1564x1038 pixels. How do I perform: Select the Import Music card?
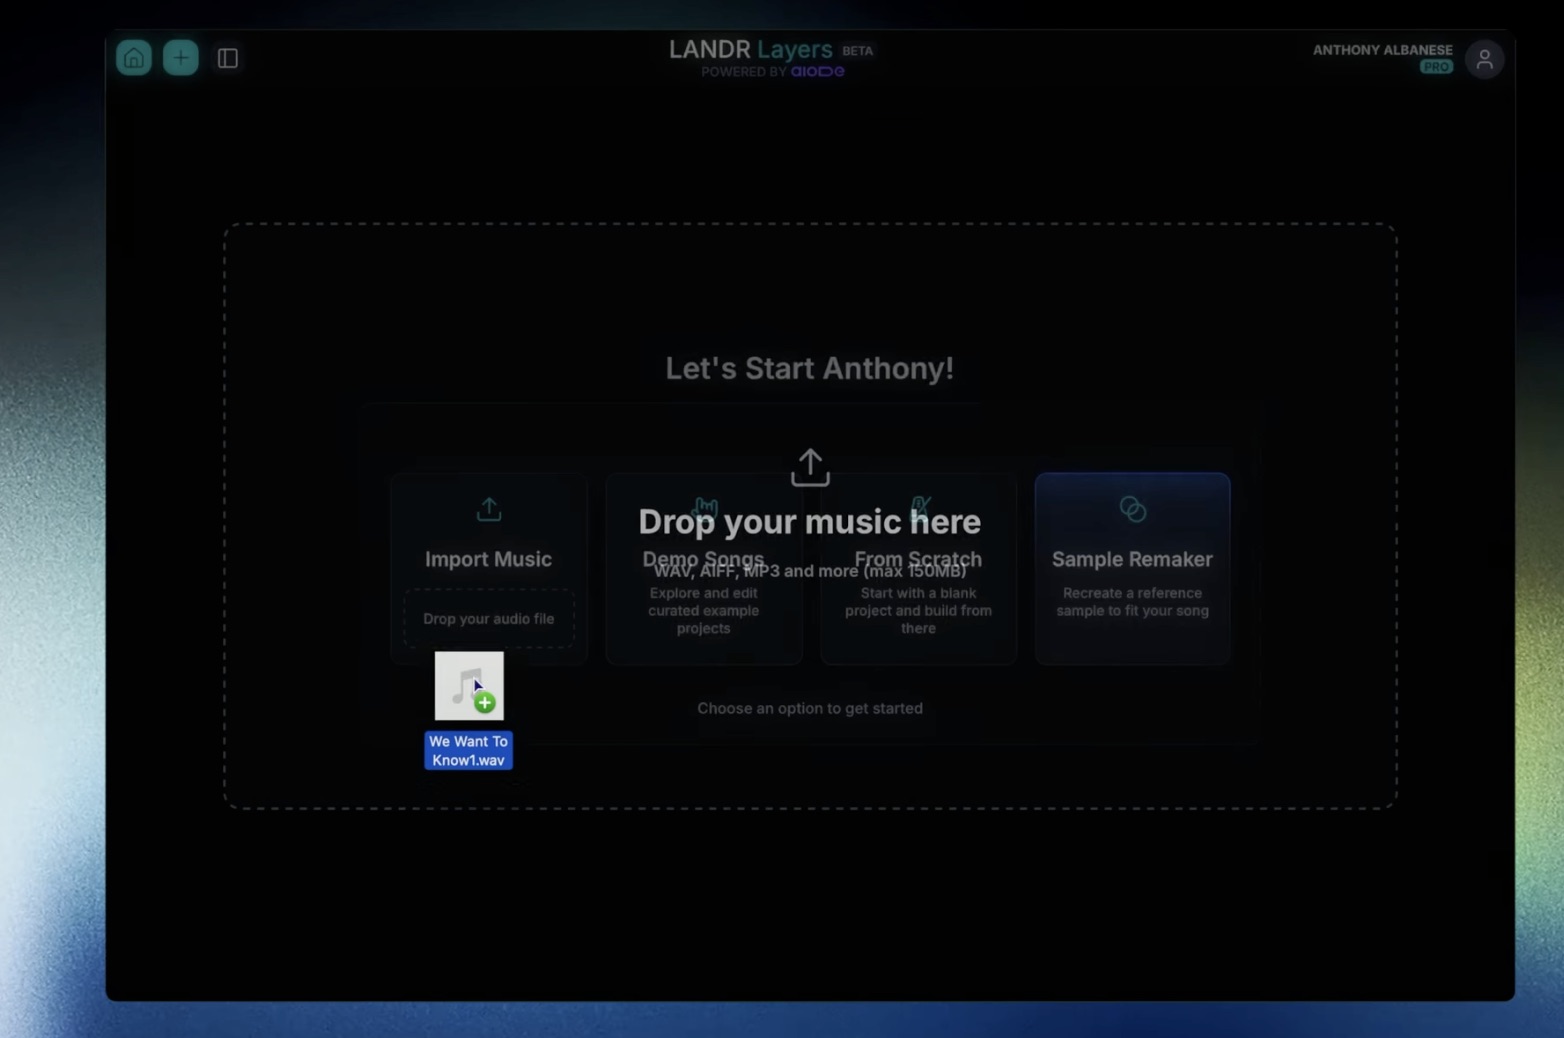point(489,568)
